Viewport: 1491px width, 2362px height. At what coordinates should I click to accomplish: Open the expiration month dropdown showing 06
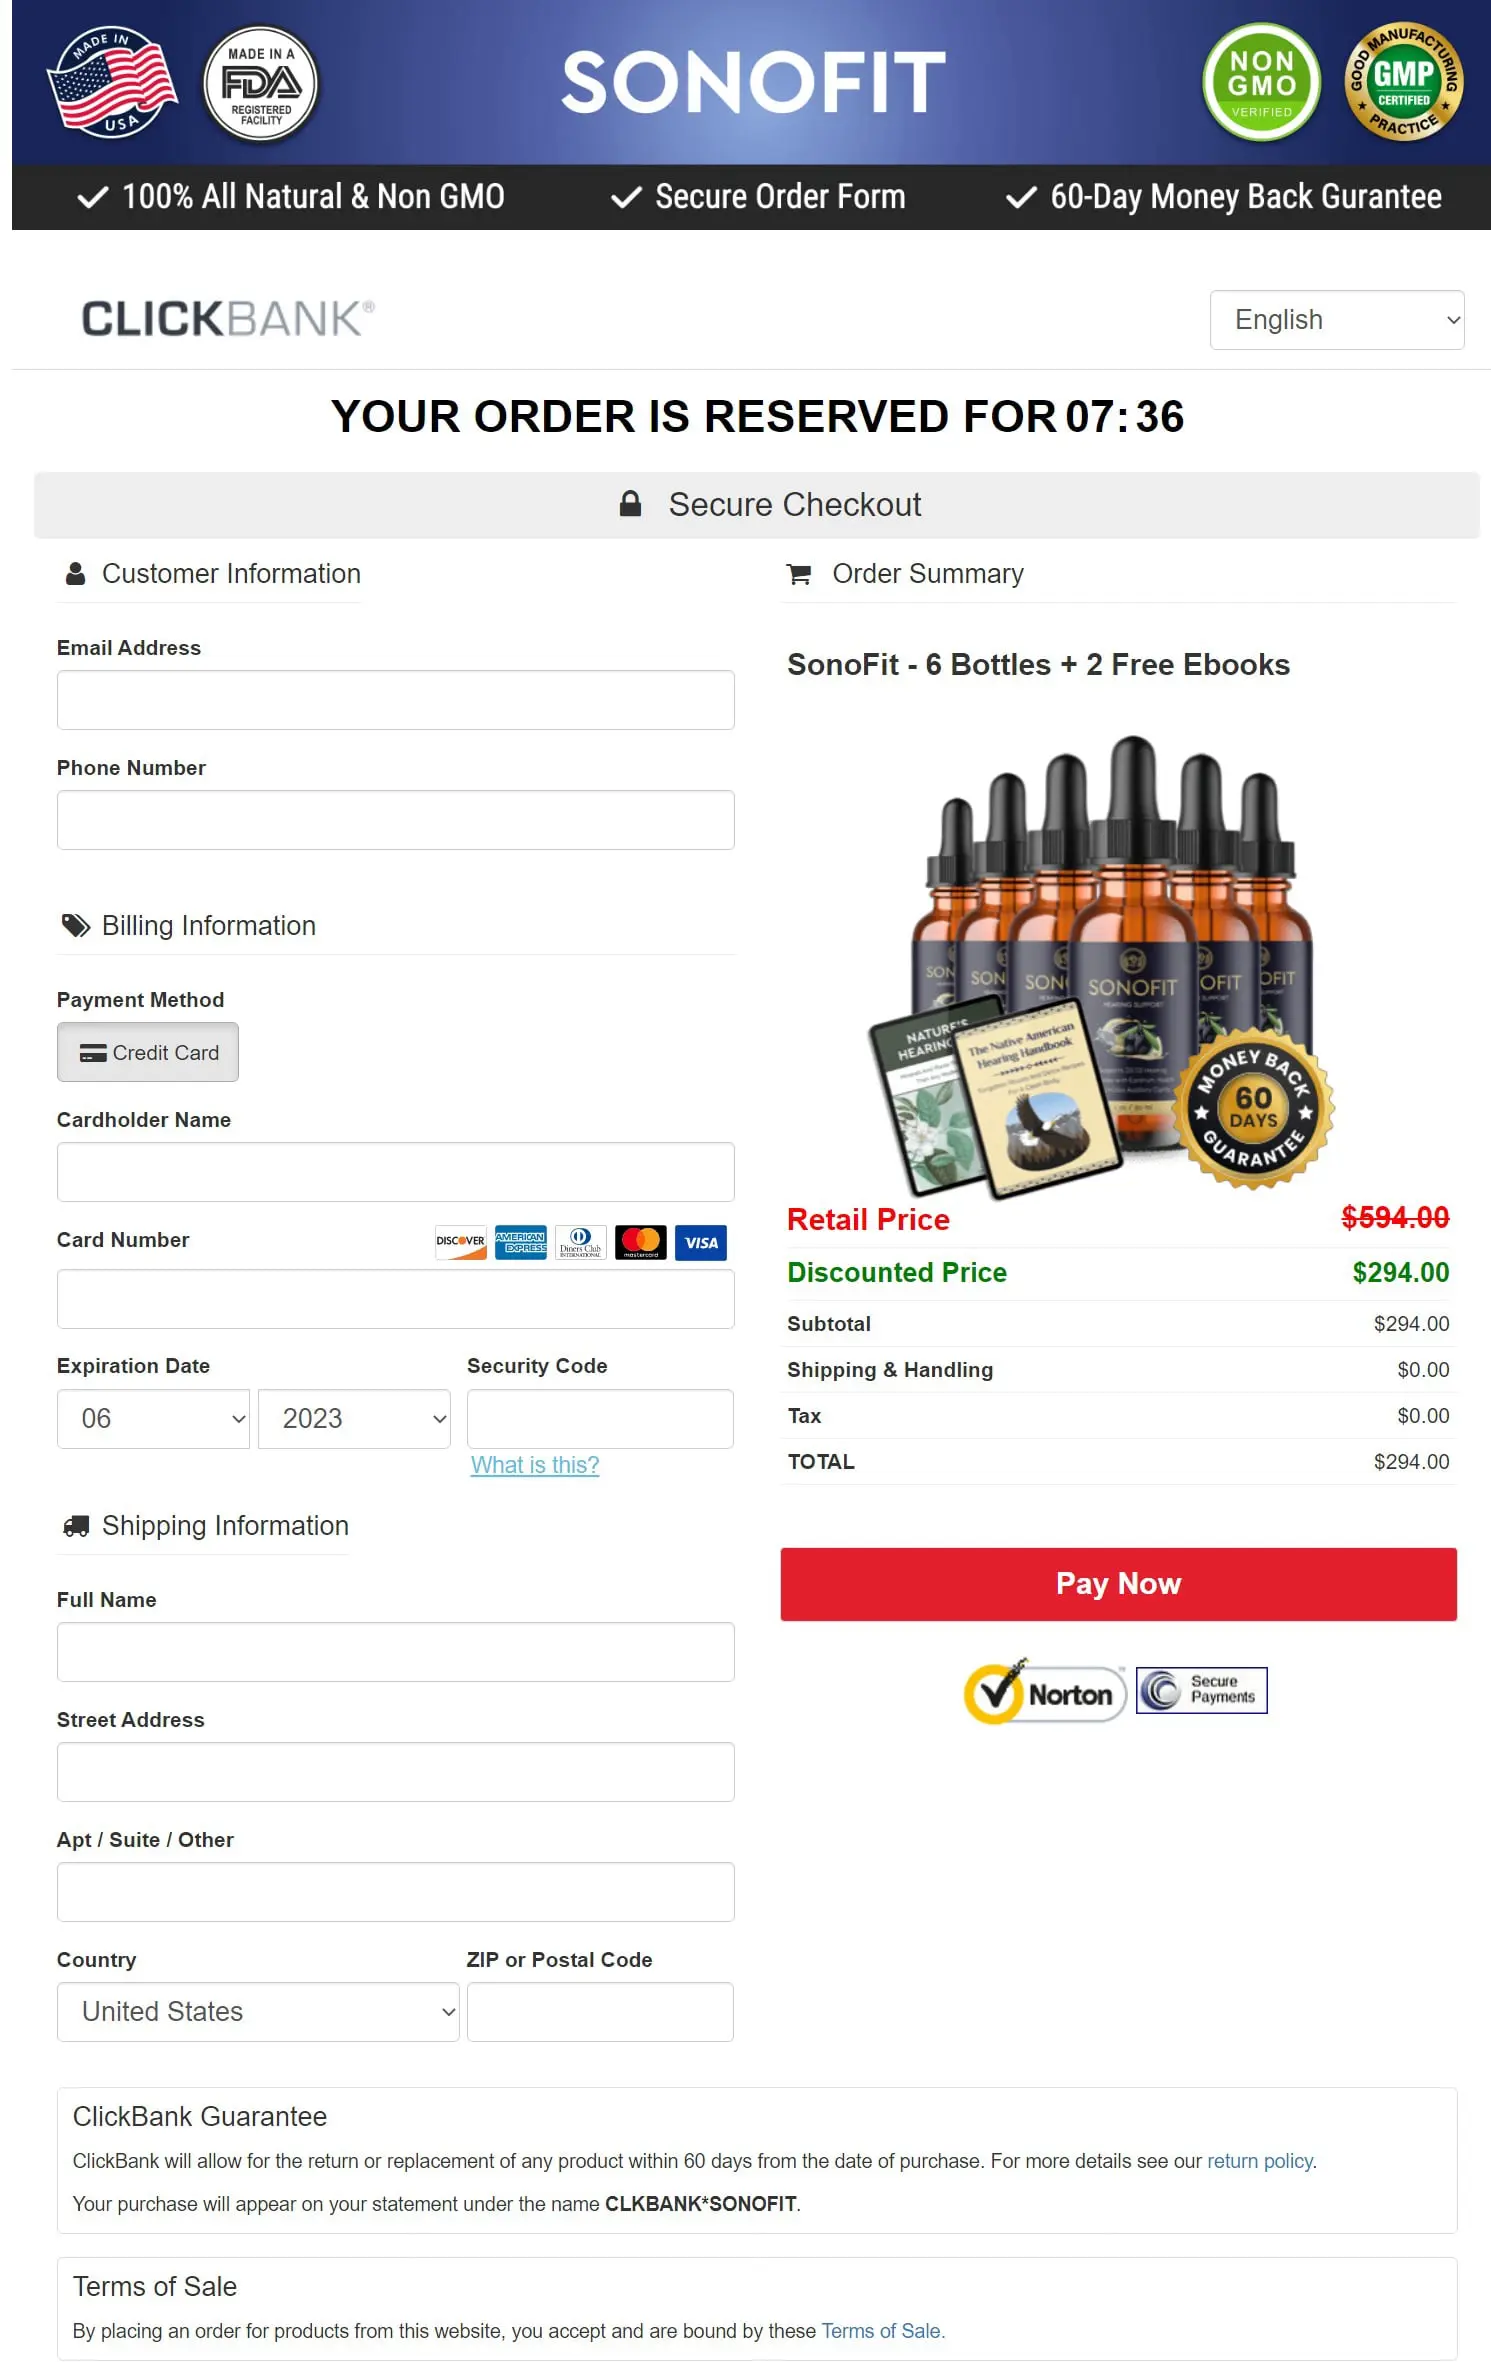pos(153,1419)
